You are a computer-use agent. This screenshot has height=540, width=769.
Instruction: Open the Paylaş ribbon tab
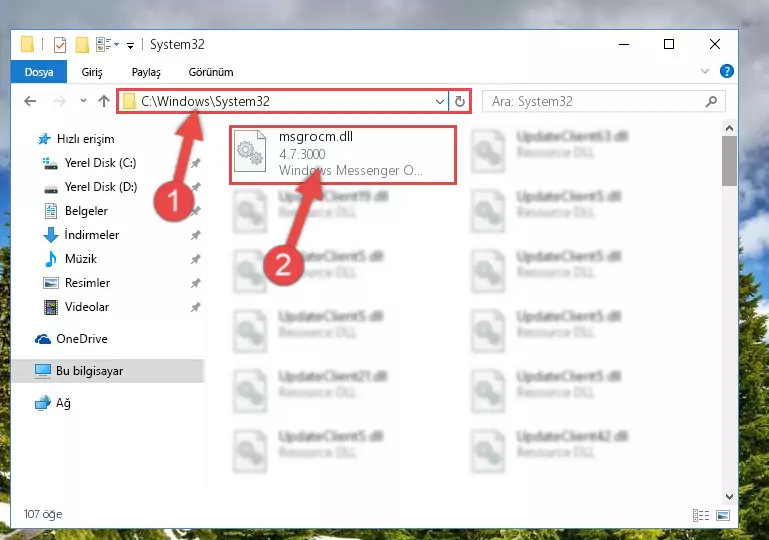point(146,72)
